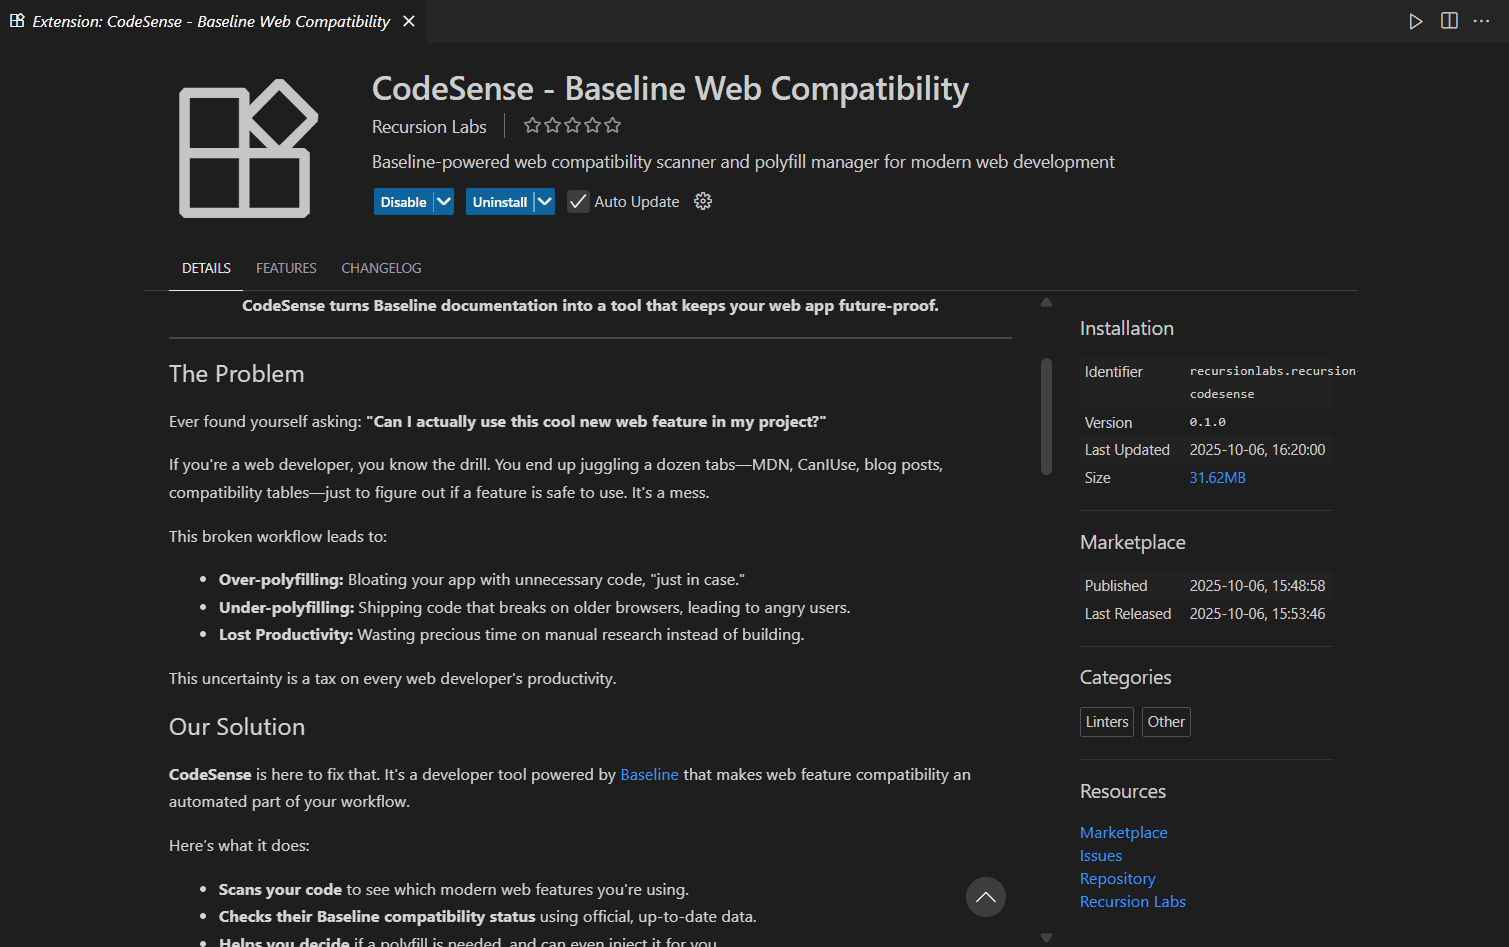Viewport: 1509px width, 947px height.
Task: Click the CodeSense extension logo
Action: (246, 149)
